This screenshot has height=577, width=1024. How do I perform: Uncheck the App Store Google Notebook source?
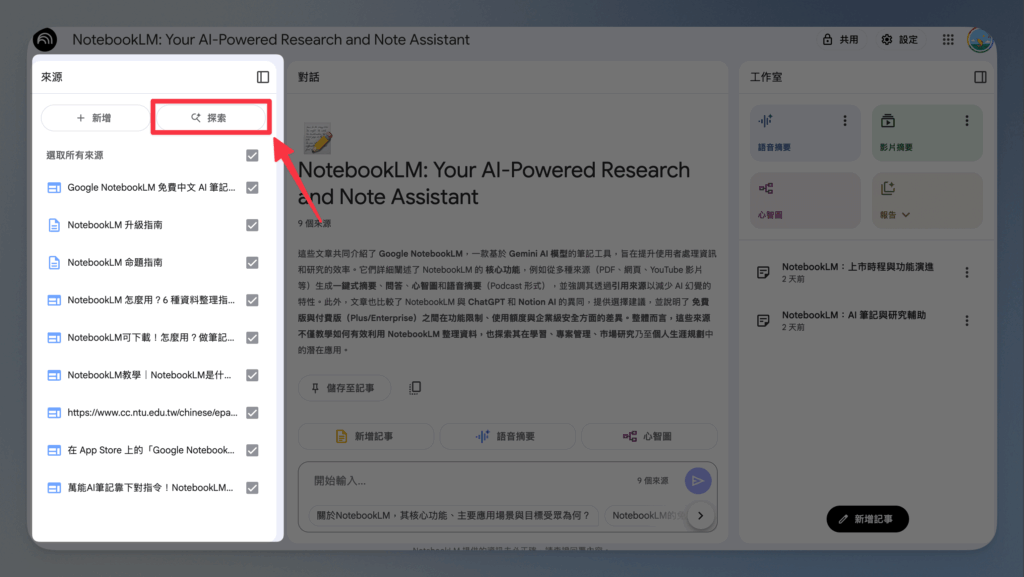pos(252,450)
